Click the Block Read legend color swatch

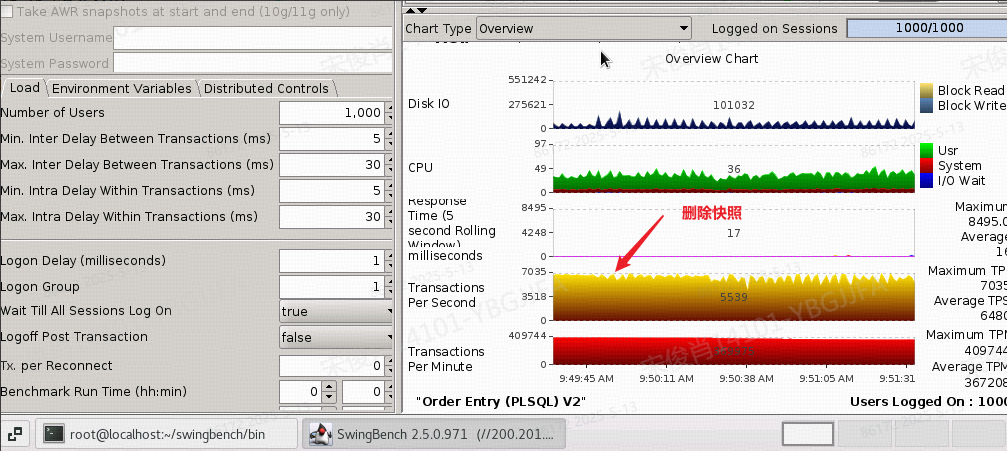tap(927, 91)
